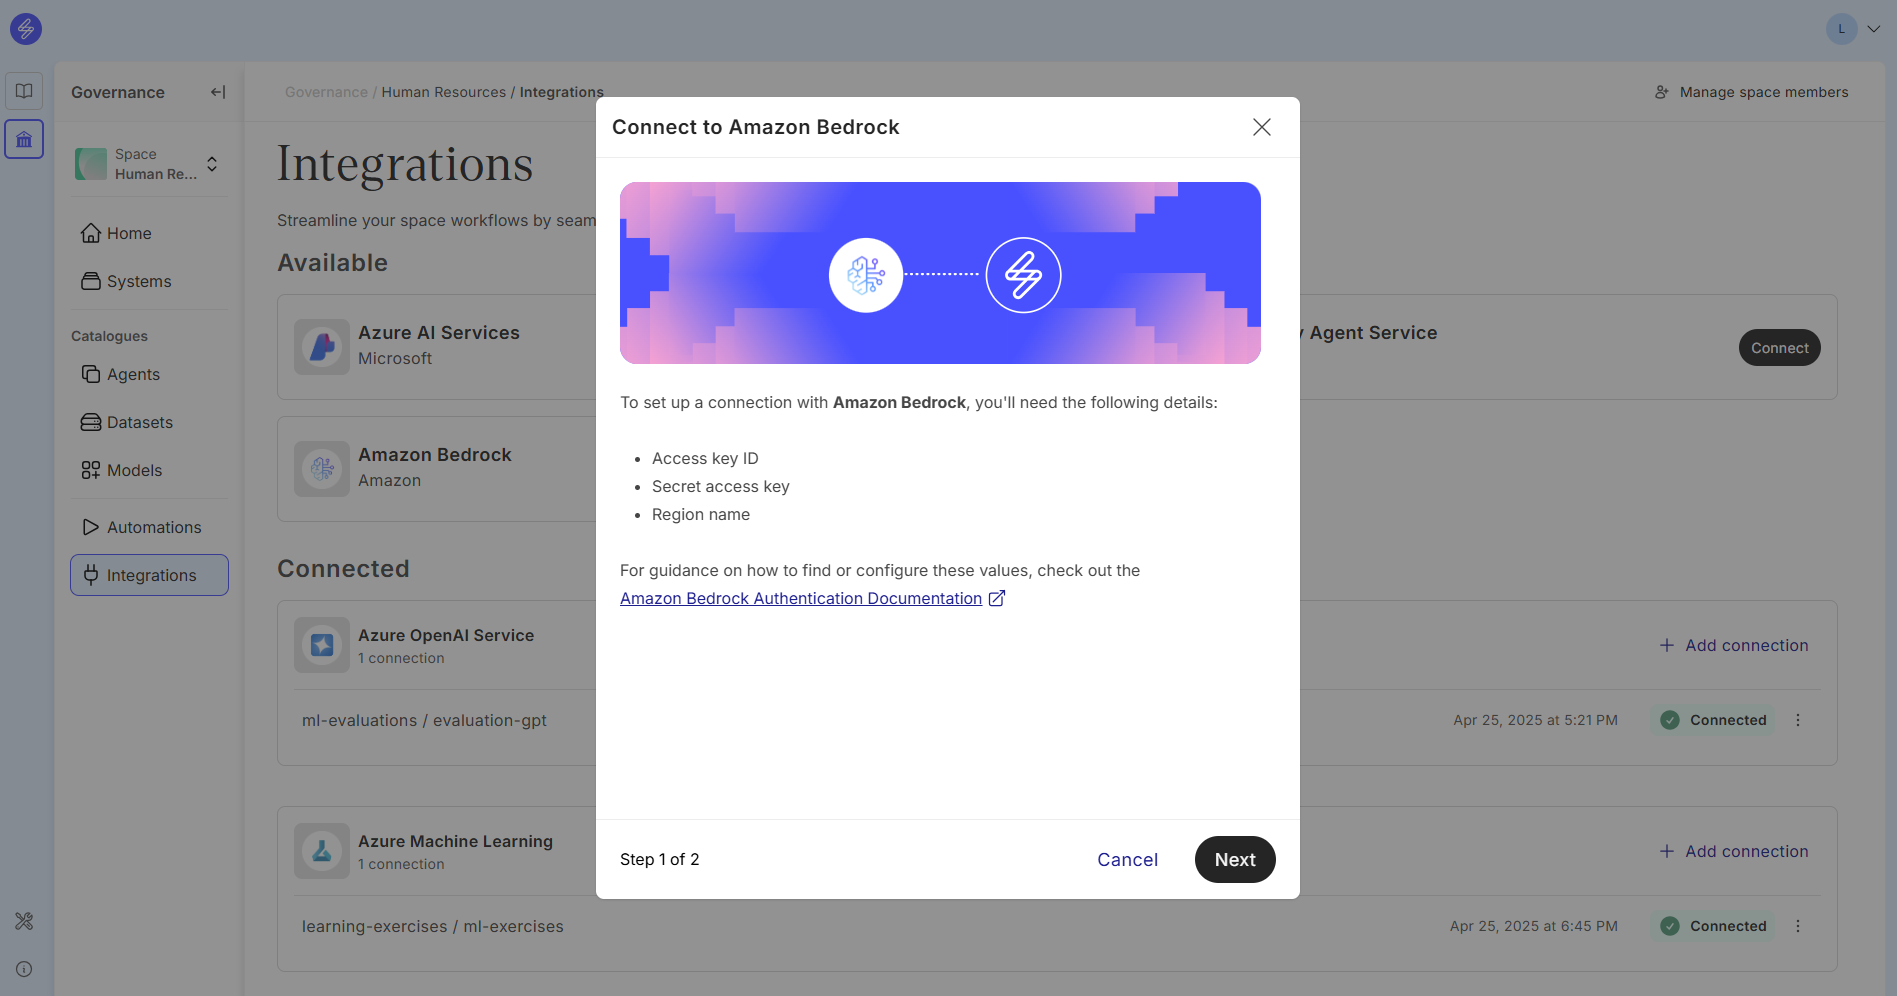Click the Next button in dialog
1897x996 pixels.
tap(1234, 860)
